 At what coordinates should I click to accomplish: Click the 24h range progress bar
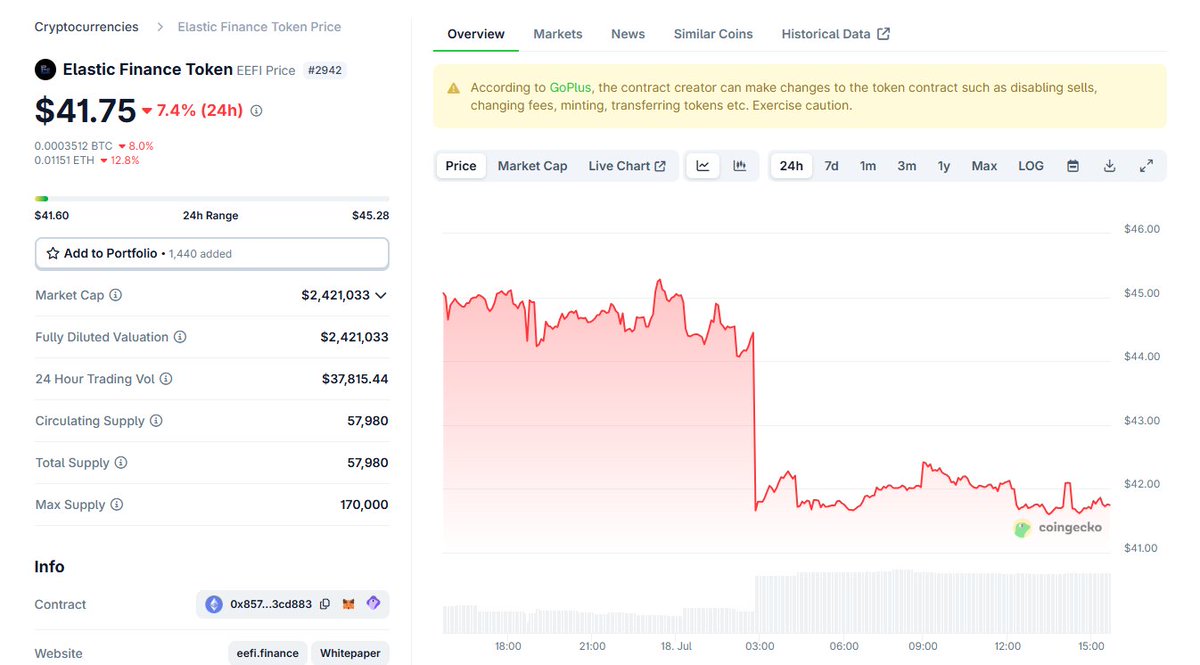click(212, 198)
